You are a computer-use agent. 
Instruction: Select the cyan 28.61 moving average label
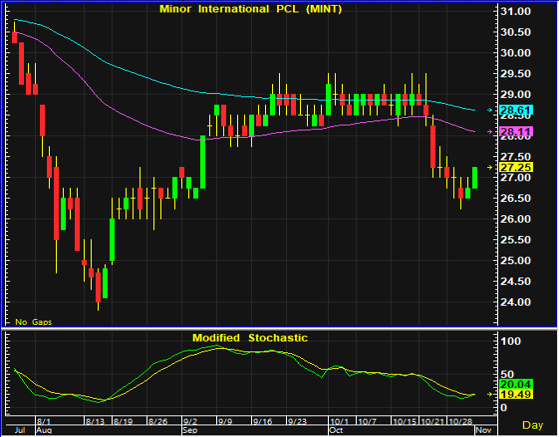click(516, 110)
